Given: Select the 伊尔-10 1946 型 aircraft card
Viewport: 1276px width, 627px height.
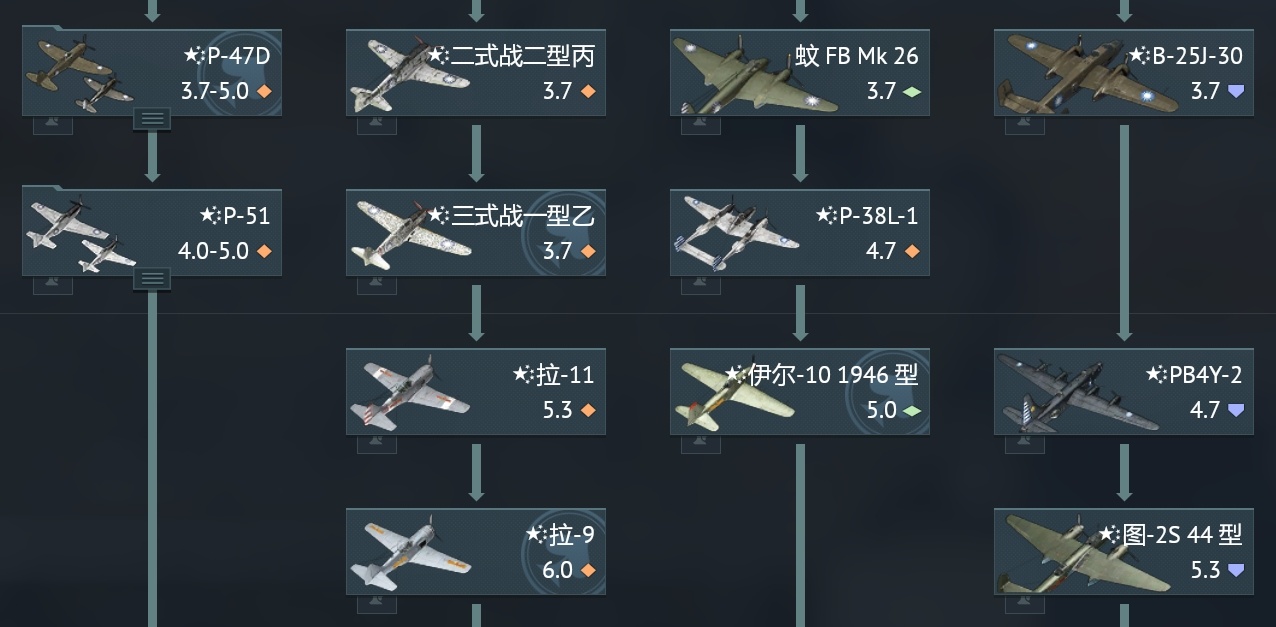Looking at the screenshot, I should 800,392.
